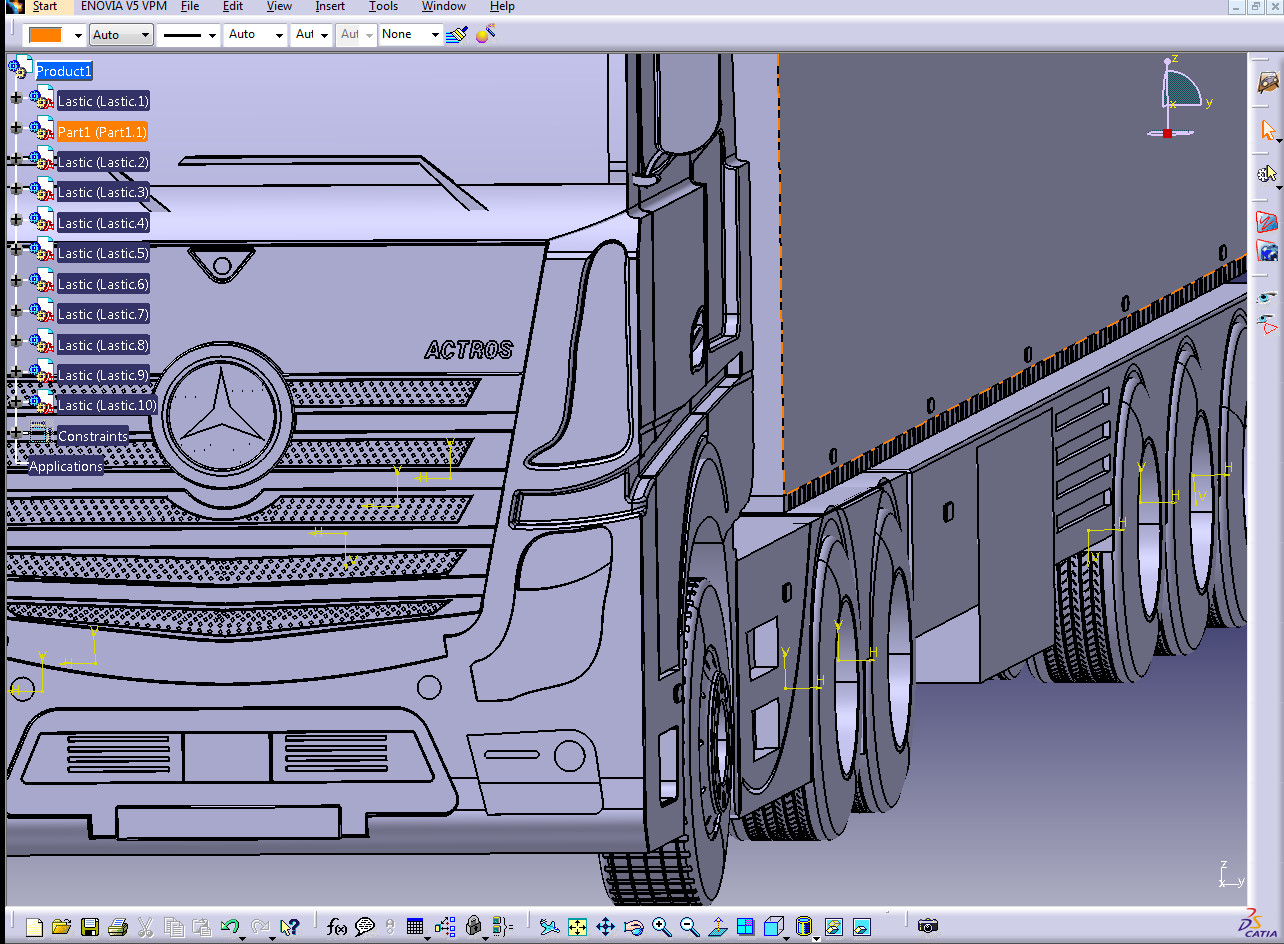Click the Paste icon in bottom toolbar

202,927
